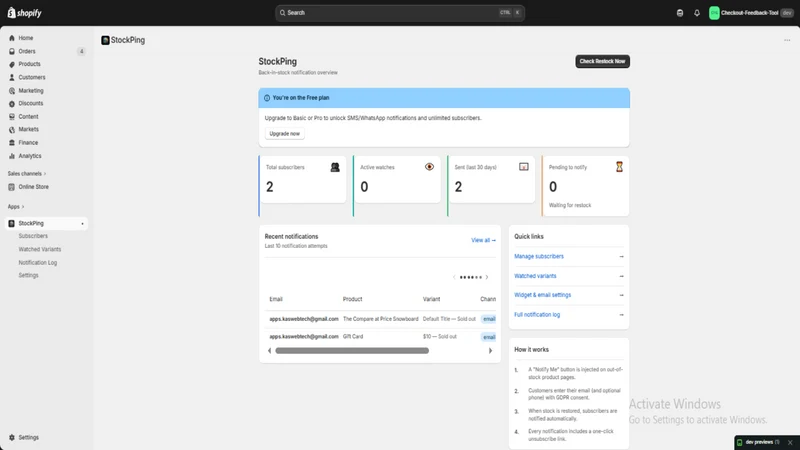Open the three-dot app menu
Image resolution: width=800 pixels, height=450 pixels.
pos(787,40)
